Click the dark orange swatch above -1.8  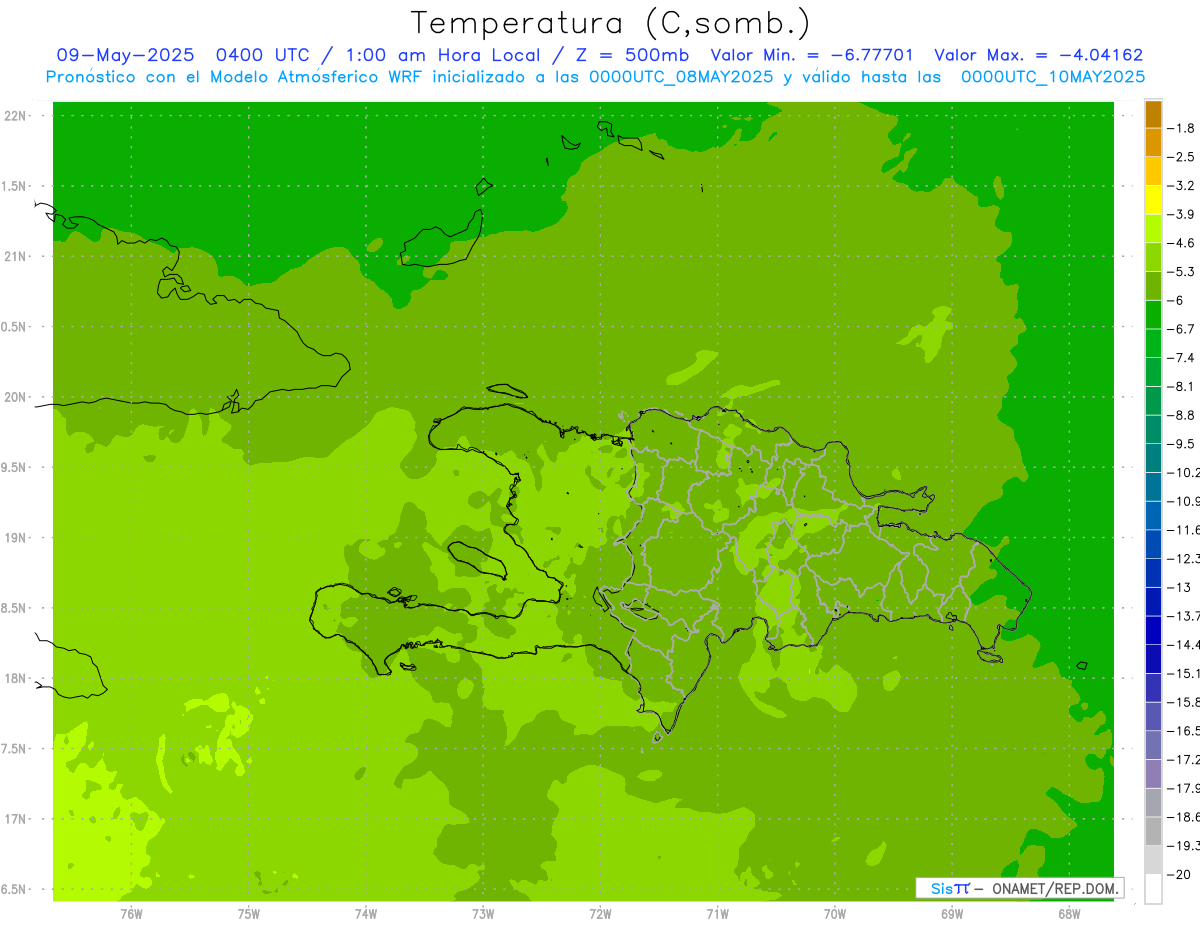[x=1153, y=114]
